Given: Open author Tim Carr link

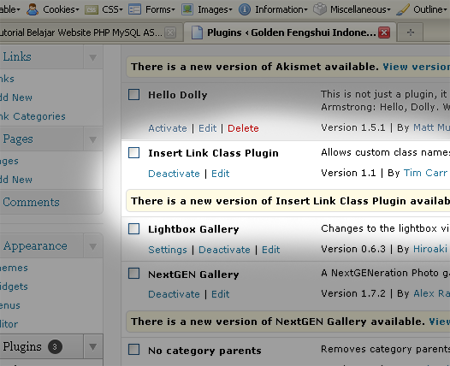Looking at the screenshot, I should [x=425, y=173].
